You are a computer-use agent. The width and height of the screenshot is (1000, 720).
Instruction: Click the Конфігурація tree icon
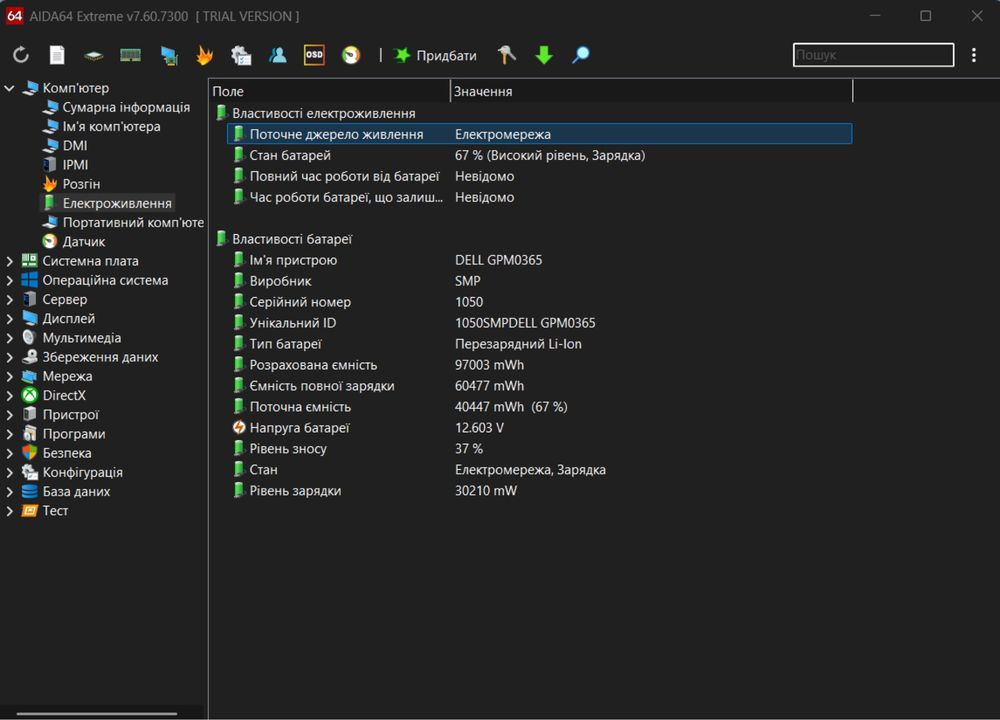tap(29, 472)
